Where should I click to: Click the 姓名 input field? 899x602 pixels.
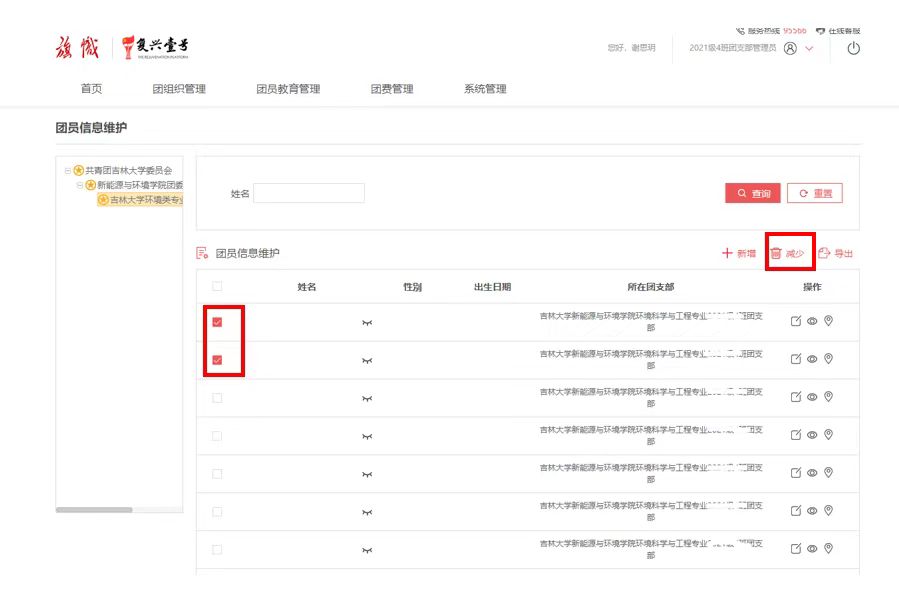coord(308,193)
